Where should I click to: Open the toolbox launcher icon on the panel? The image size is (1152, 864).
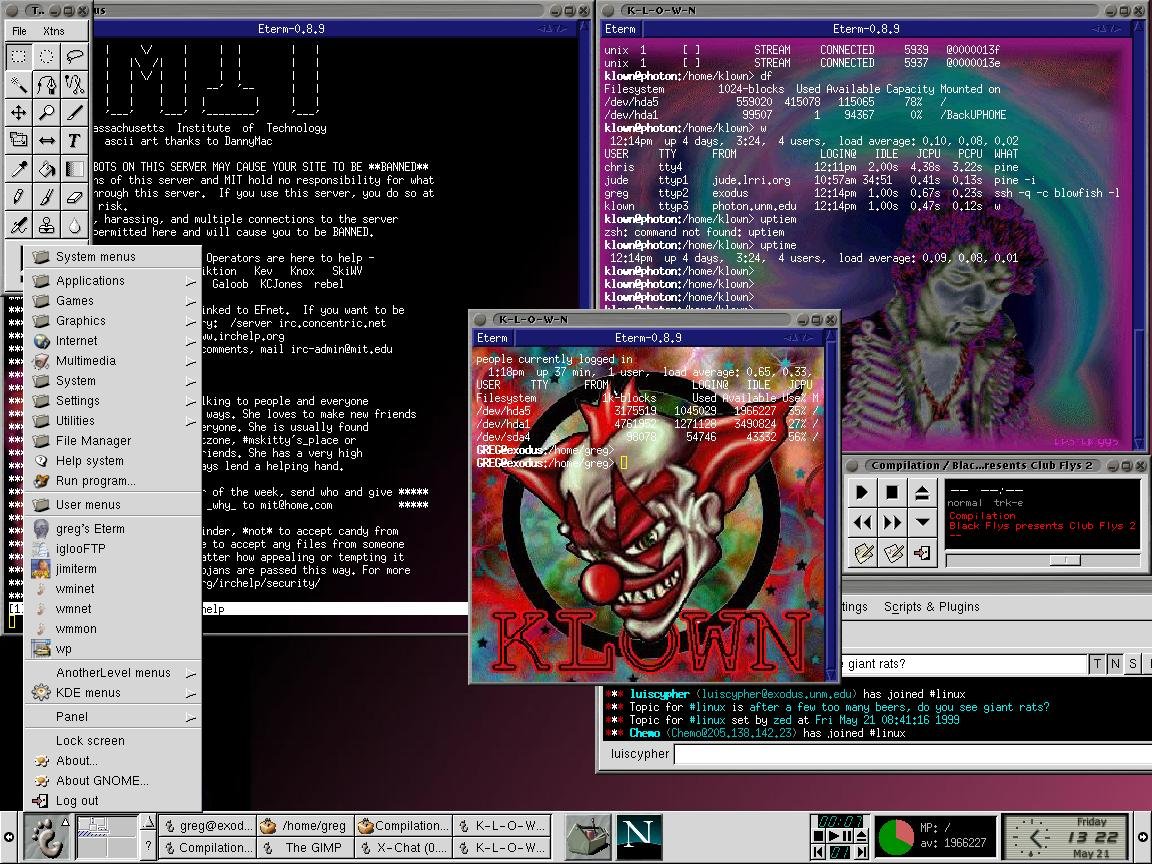[x=588, y=835]
